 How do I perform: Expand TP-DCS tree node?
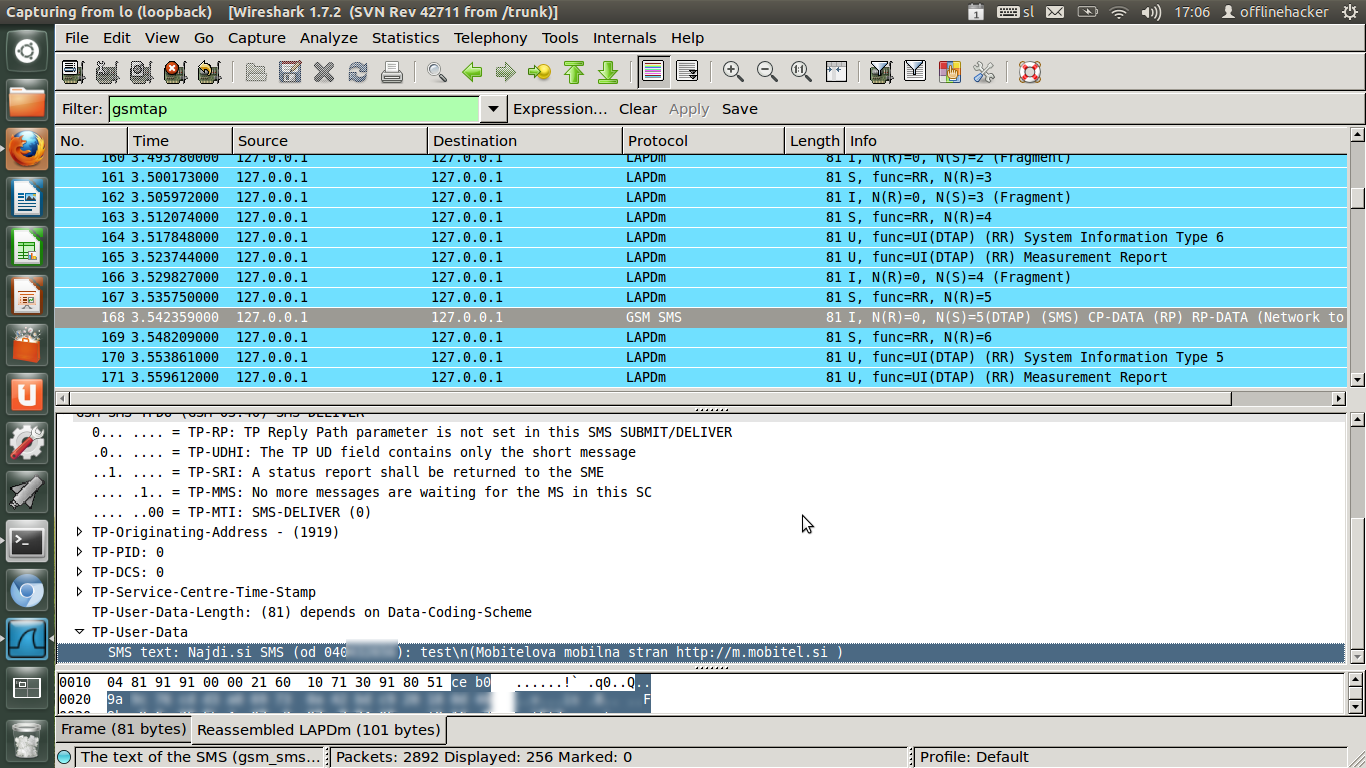[80, 572]
